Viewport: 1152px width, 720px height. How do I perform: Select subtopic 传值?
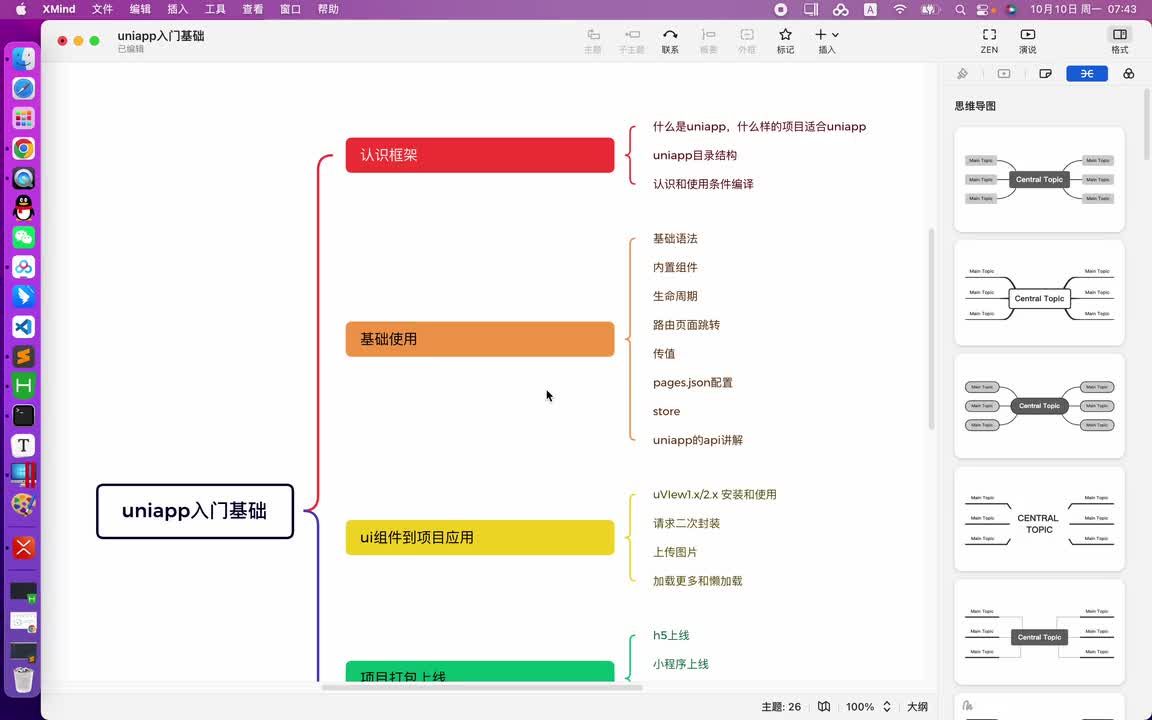[x=663, y=353]
